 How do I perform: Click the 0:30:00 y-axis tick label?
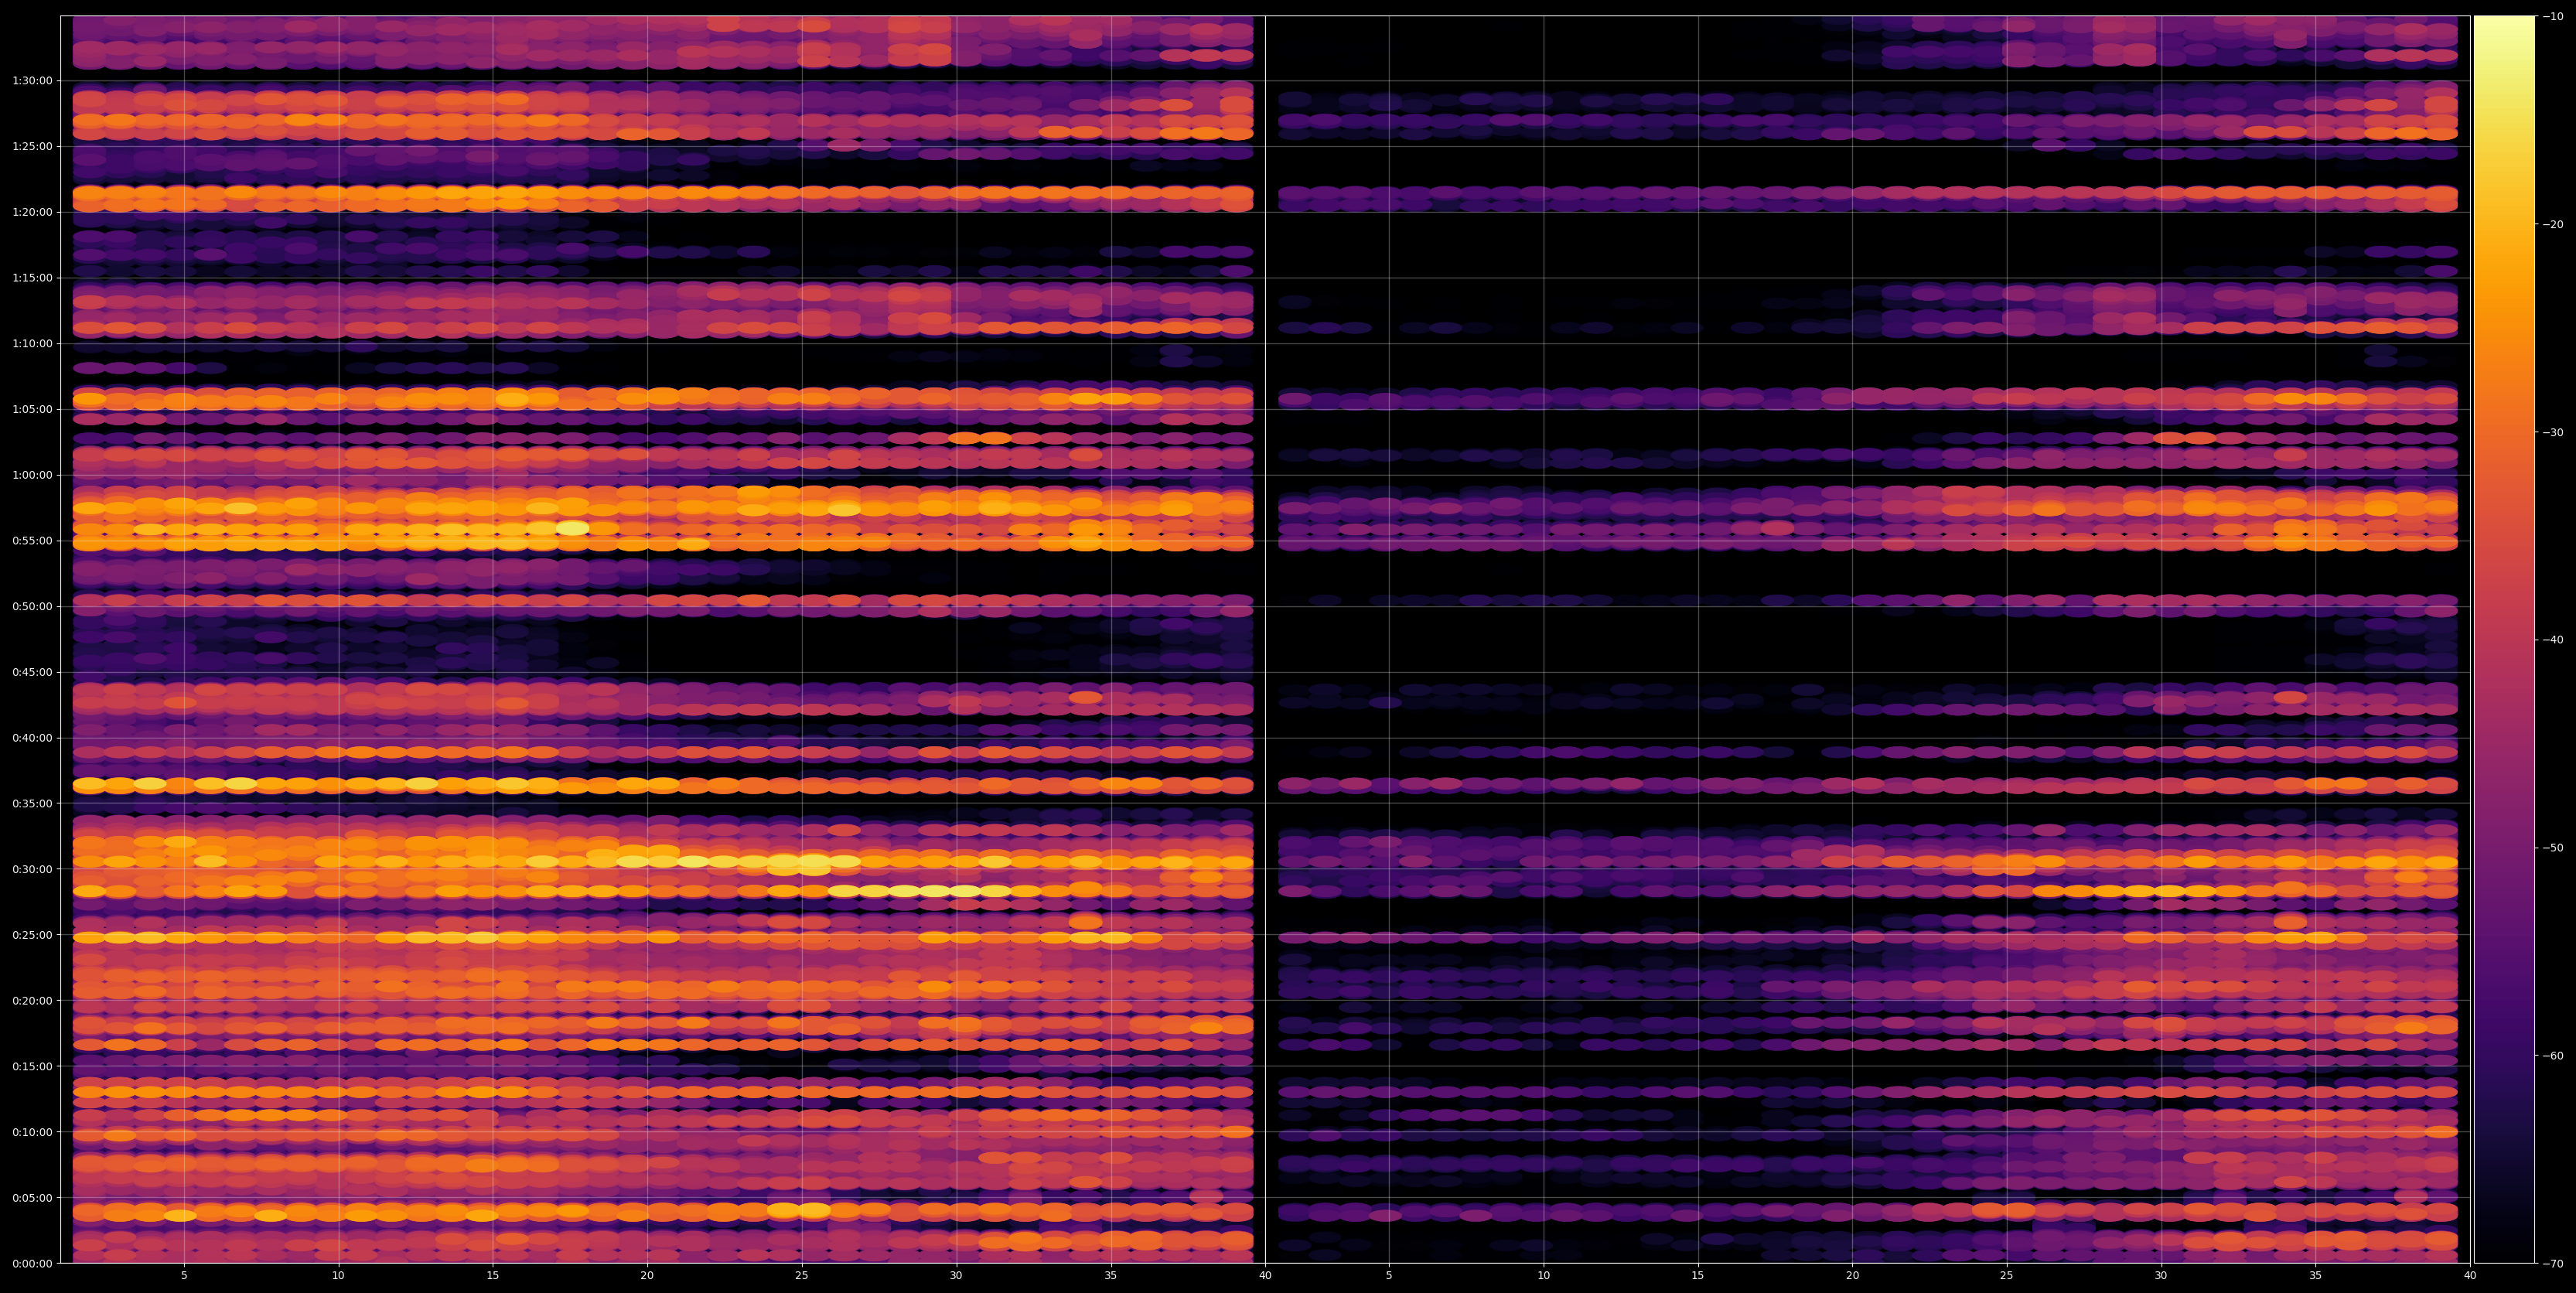coord(32,869)
